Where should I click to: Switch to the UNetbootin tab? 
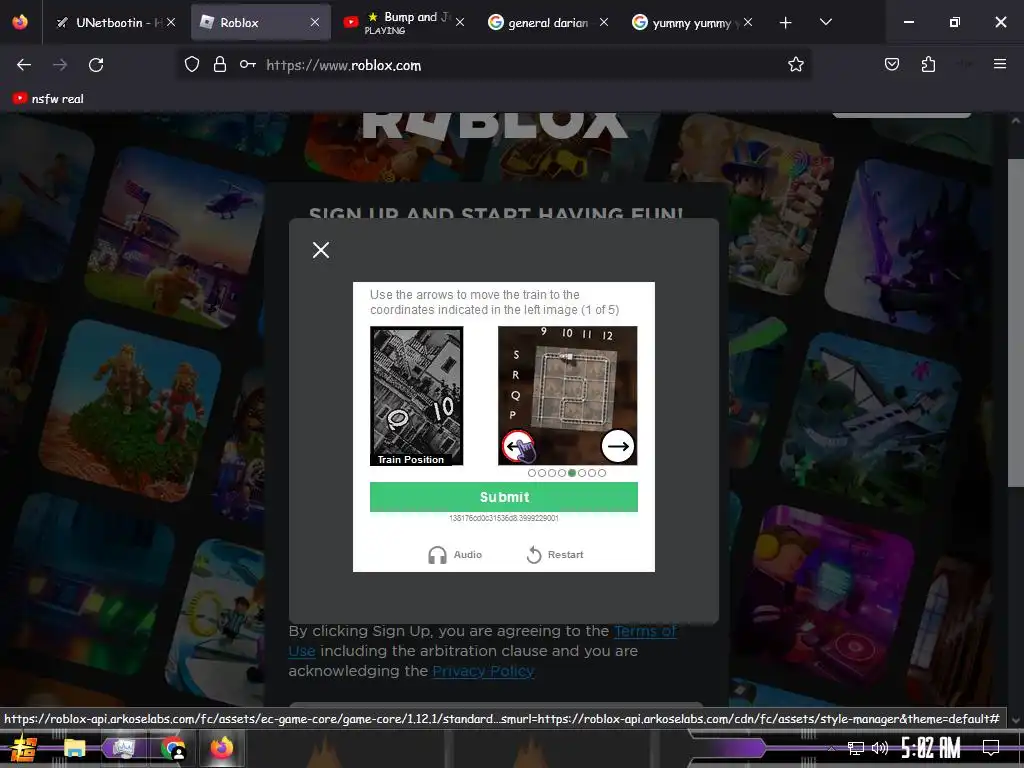[x=116, y=22]
